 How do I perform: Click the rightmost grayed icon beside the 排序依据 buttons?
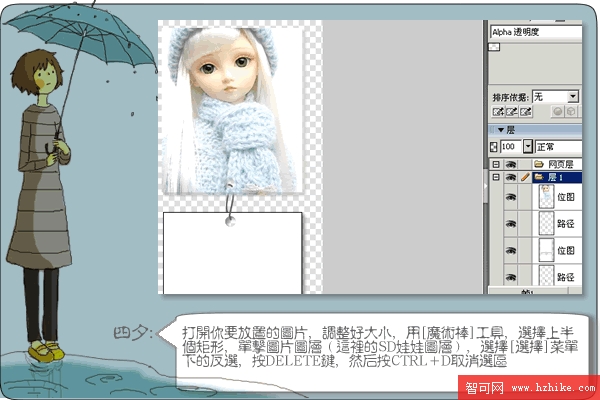tap(572, 113)
